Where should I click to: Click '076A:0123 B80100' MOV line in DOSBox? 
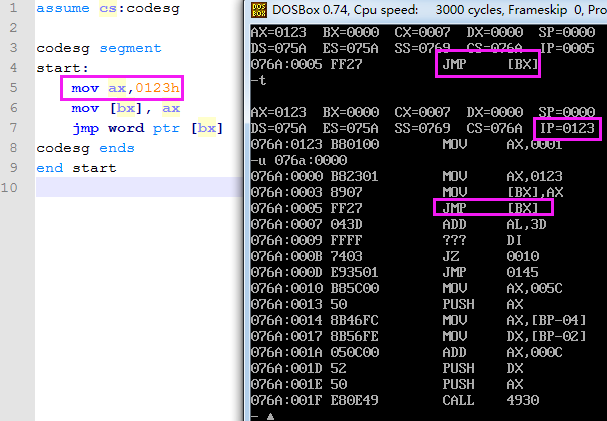click(x=407, y=144)
